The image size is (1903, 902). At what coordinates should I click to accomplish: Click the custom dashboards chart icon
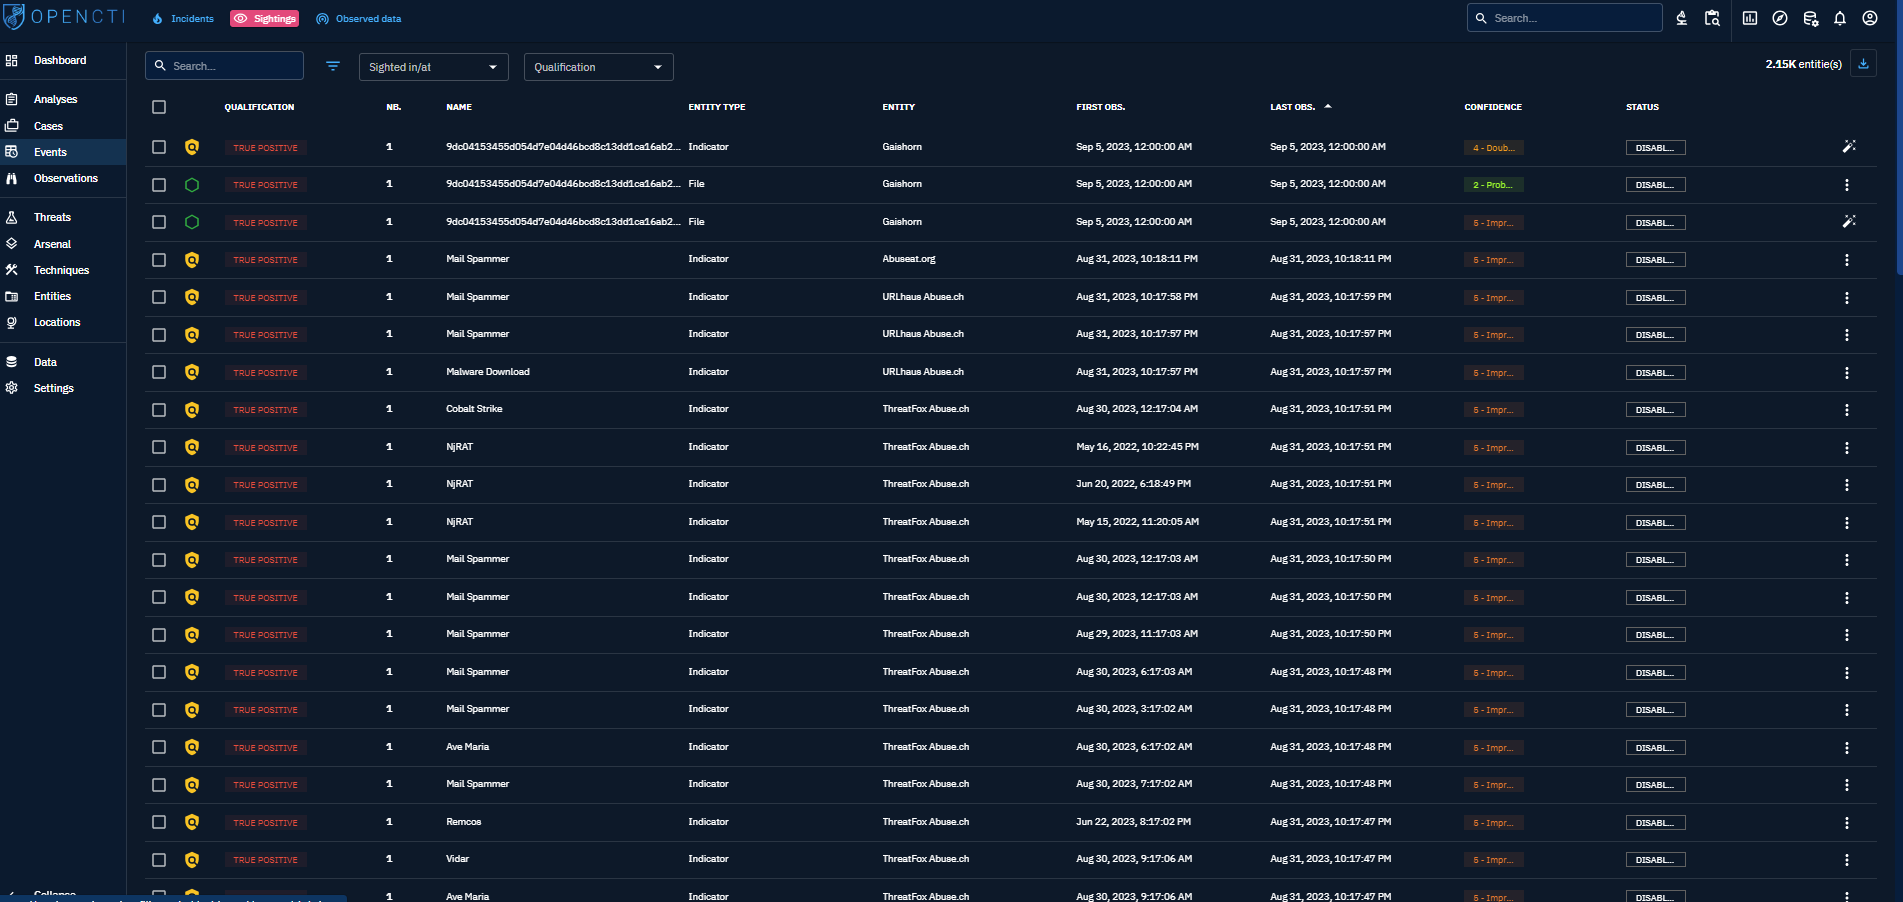pyautogui.click(x=1749, y=18)
